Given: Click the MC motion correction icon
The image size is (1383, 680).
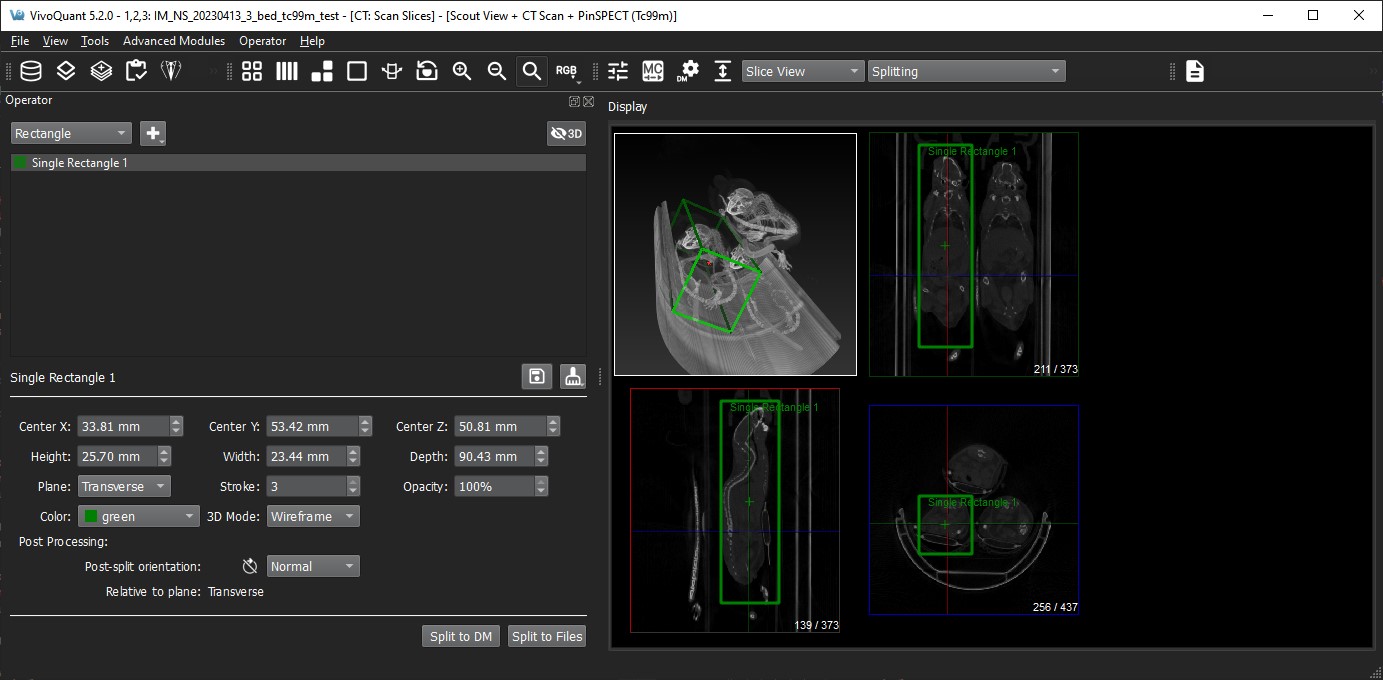Looking at the screenshot, I should pos(653,71).
